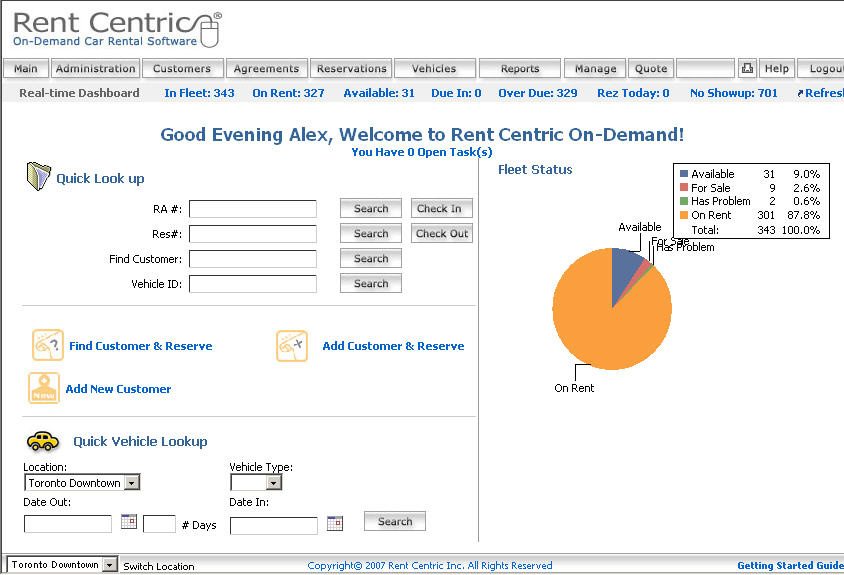Expand the Switch Location dropdown in footer
Screen dimensions: 844x575
point(110,564)
